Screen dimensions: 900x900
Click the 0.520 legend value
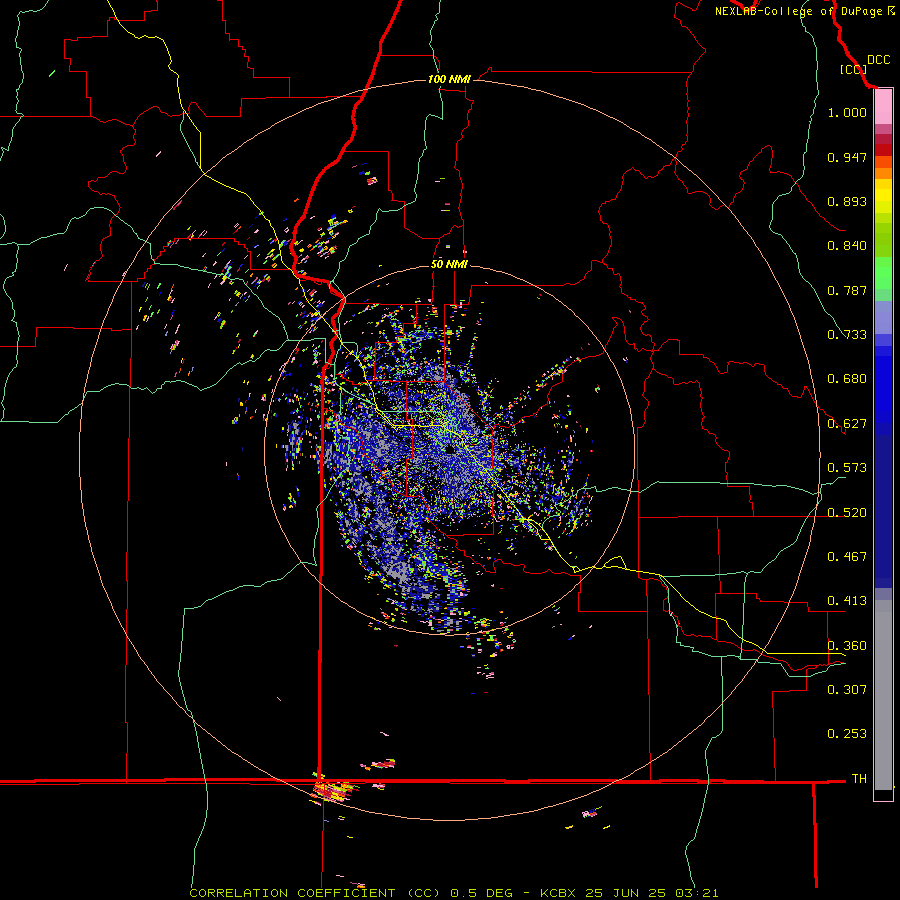847,513
